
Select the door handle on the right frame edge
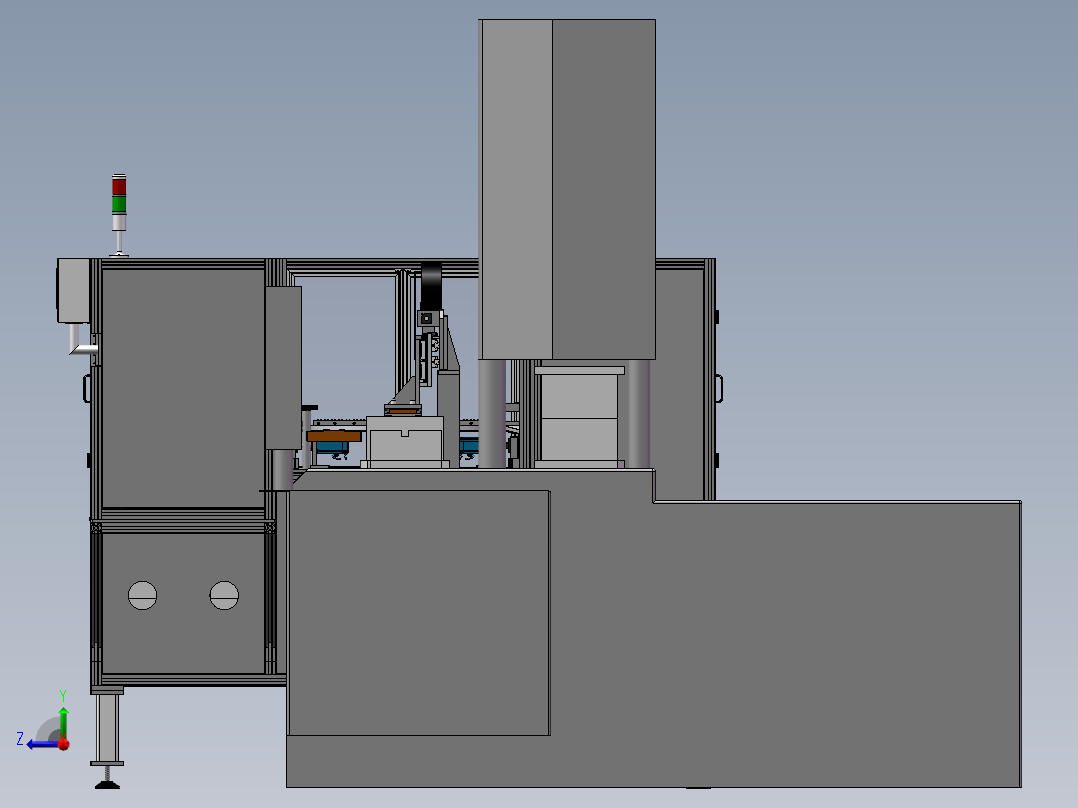coord(719,388)
